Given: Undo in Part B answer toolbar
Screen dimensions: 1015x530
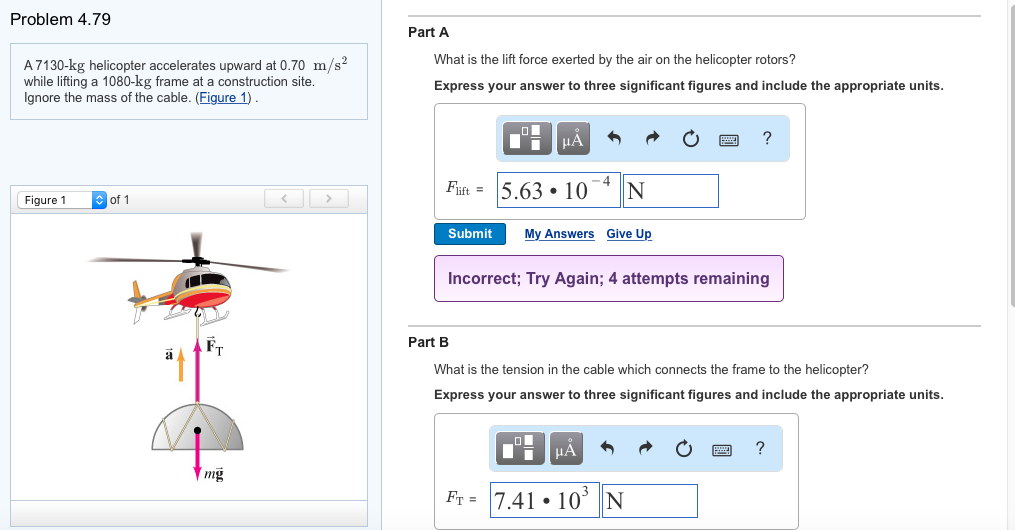Looking at the screenshot, I should [x=607, y=448].
